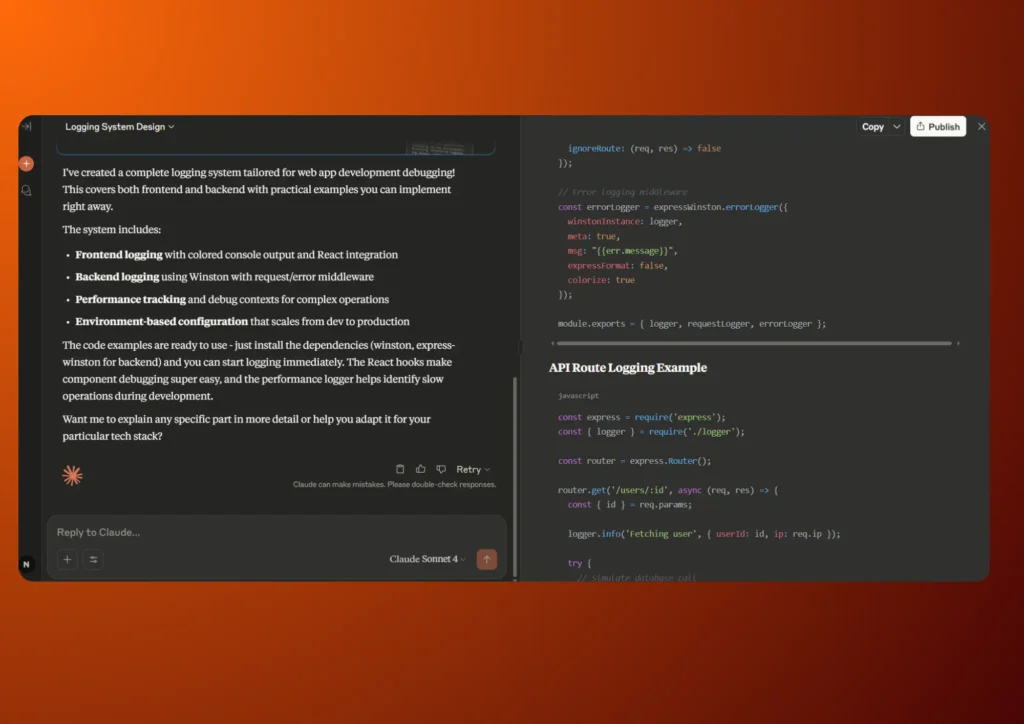Open the Claude Sonnet 4 model selector
This screenshot has width=1024, height=724.
[427, 559]
